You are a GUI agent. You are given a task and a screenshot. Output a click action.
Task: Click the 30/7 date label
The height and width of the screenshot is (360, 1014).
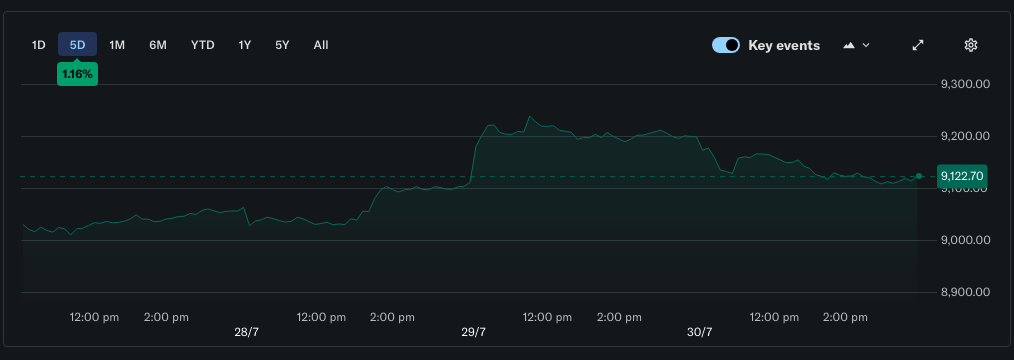click(x=700, y=332)
